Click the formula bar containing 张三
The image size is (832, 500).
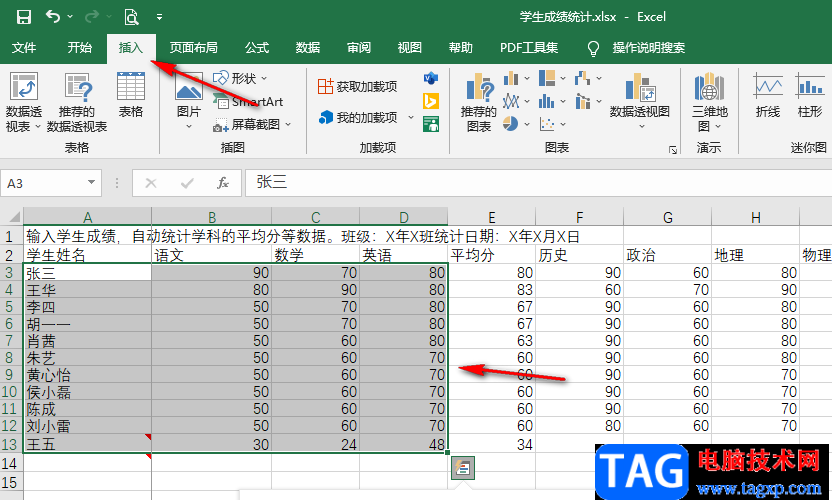pyautogui.click(x=539, y=183)
